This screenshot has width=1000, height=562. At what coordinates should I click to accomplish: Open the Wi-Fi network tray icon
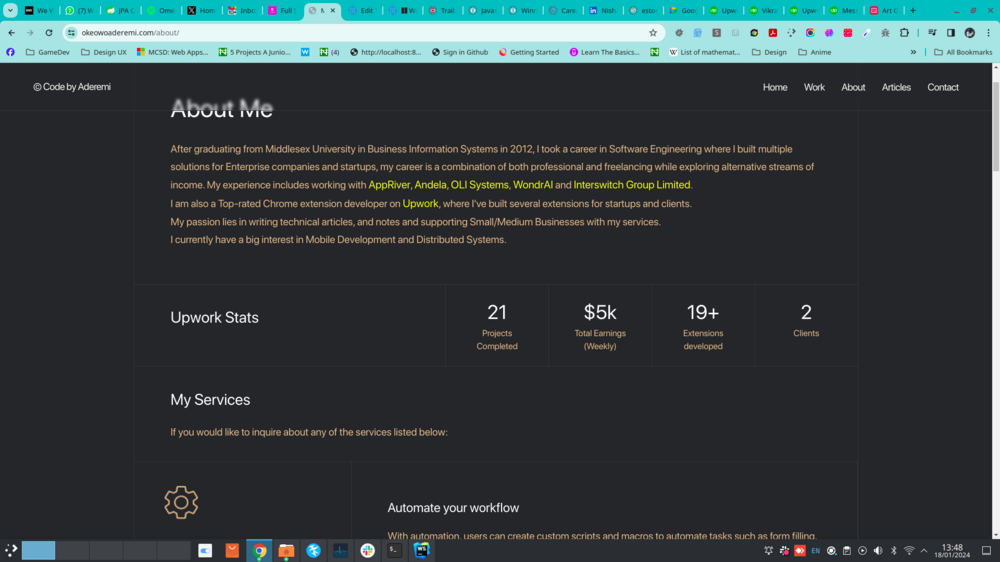tap(909, 551)
